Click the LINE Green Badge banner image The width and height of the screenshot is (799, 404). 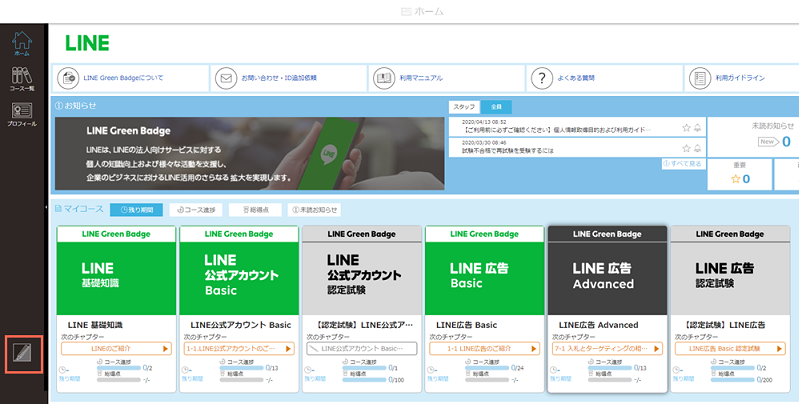click(250, 153)
